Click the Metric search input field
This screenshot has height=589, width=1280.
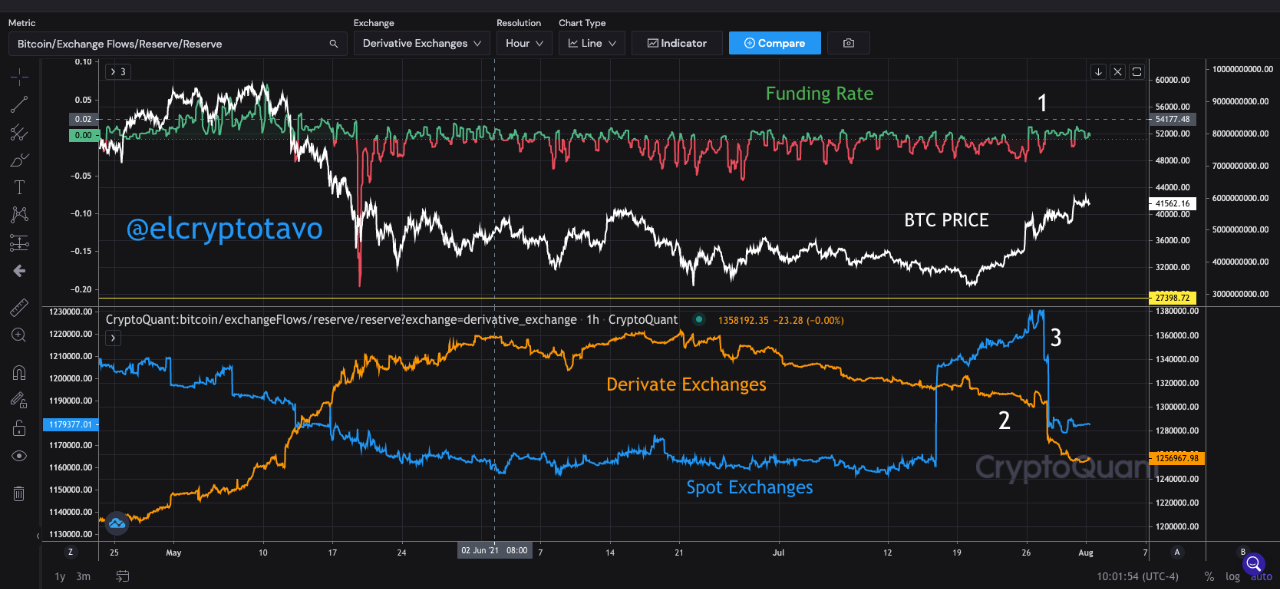[170, 43]
